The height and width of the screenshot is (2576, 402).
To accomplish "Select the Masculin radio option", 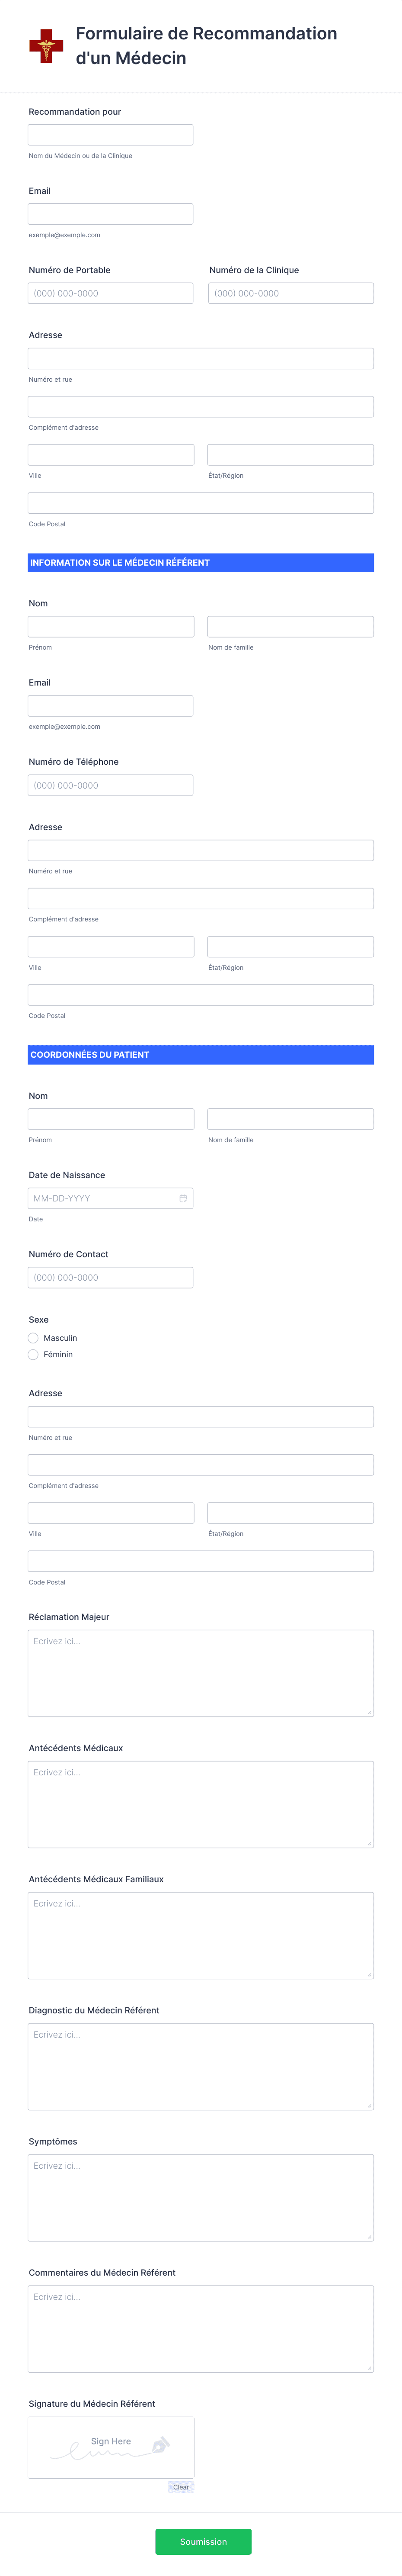I will click(33, 1338).
